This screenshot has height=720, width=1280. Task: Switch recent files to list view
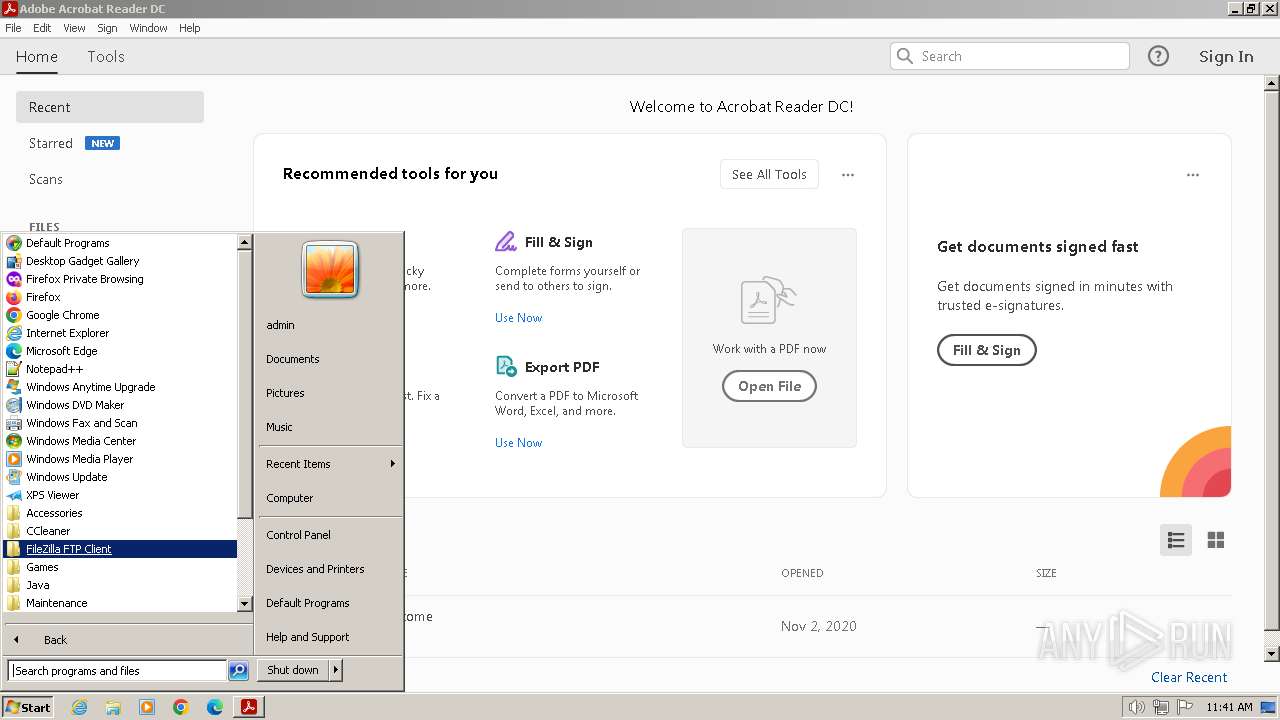(1176, 540)
